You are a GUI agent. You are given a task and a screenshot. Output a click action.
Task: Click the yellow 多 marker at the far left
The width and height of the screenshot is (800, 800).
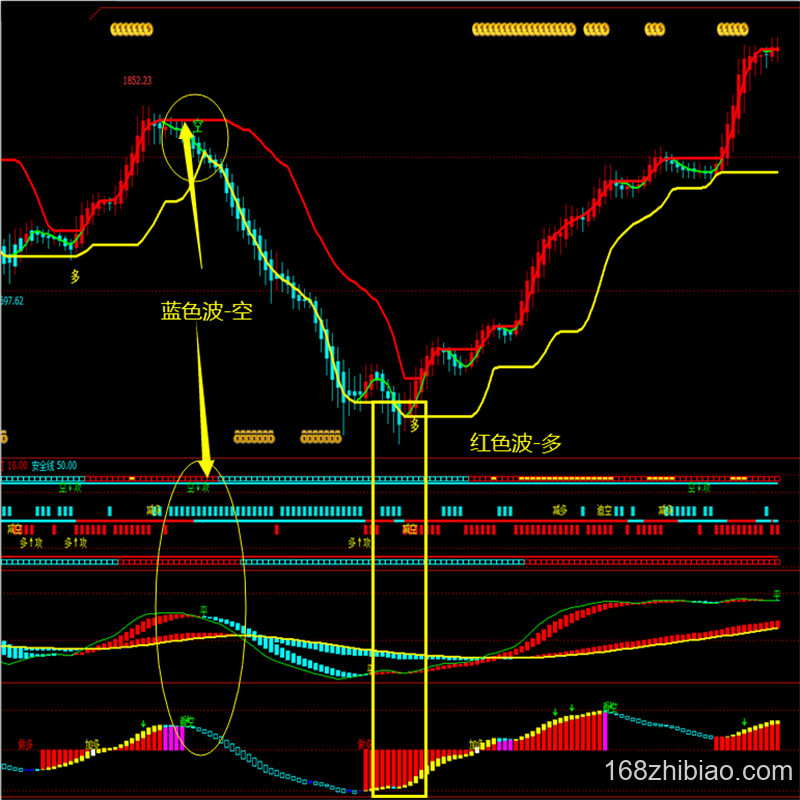click(x=75, y=273)
